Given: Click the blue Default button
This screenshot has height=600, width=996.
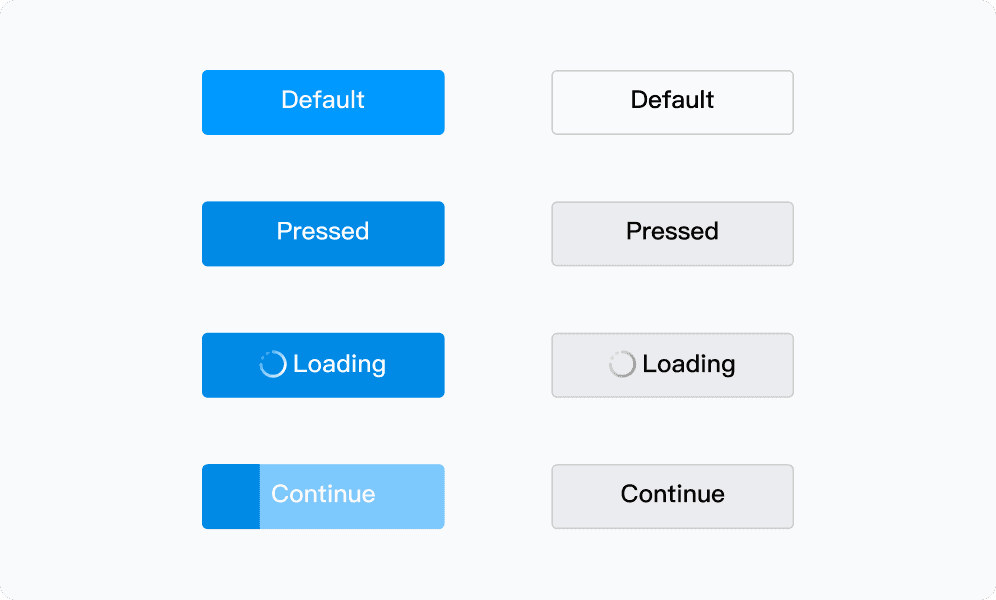Looking at the screenshot, I should click(323, 102).
